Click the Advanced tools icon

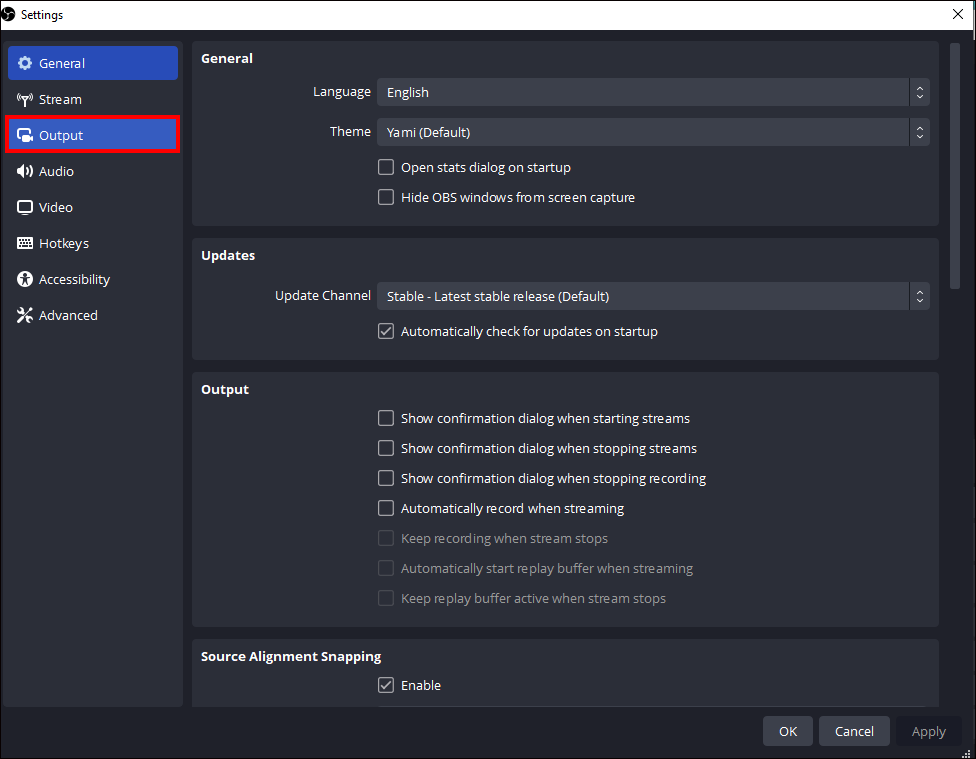pos(25,316)
